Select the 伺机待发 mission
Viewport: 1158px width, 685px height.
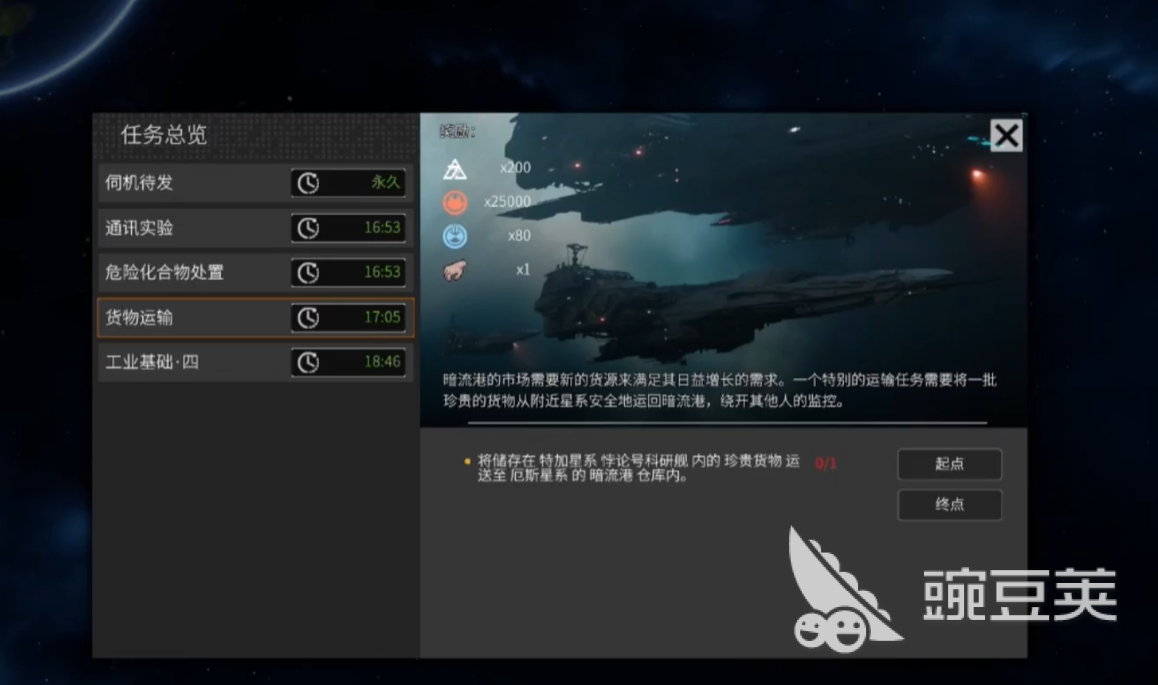pos(256,182)
